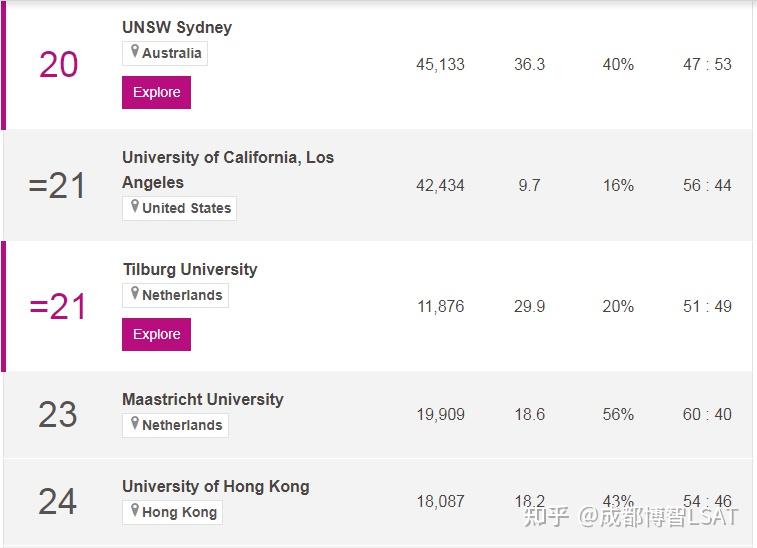Click the Australia location pin icon

click(134, 52)
